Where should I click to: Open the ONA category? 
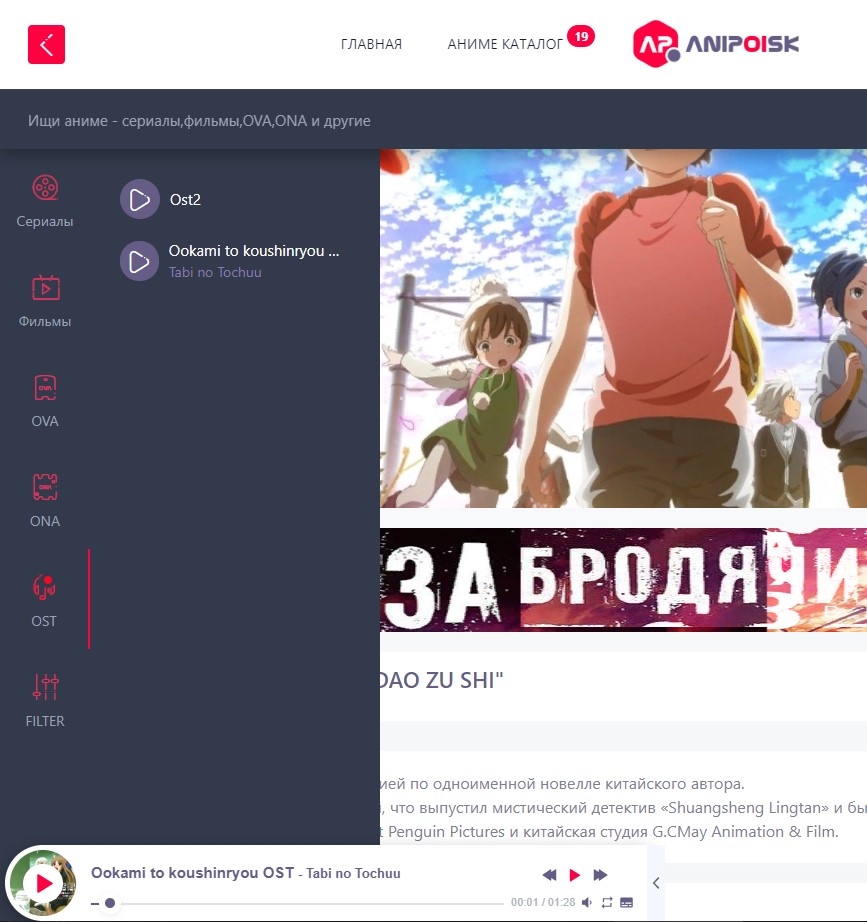[45, 501]
